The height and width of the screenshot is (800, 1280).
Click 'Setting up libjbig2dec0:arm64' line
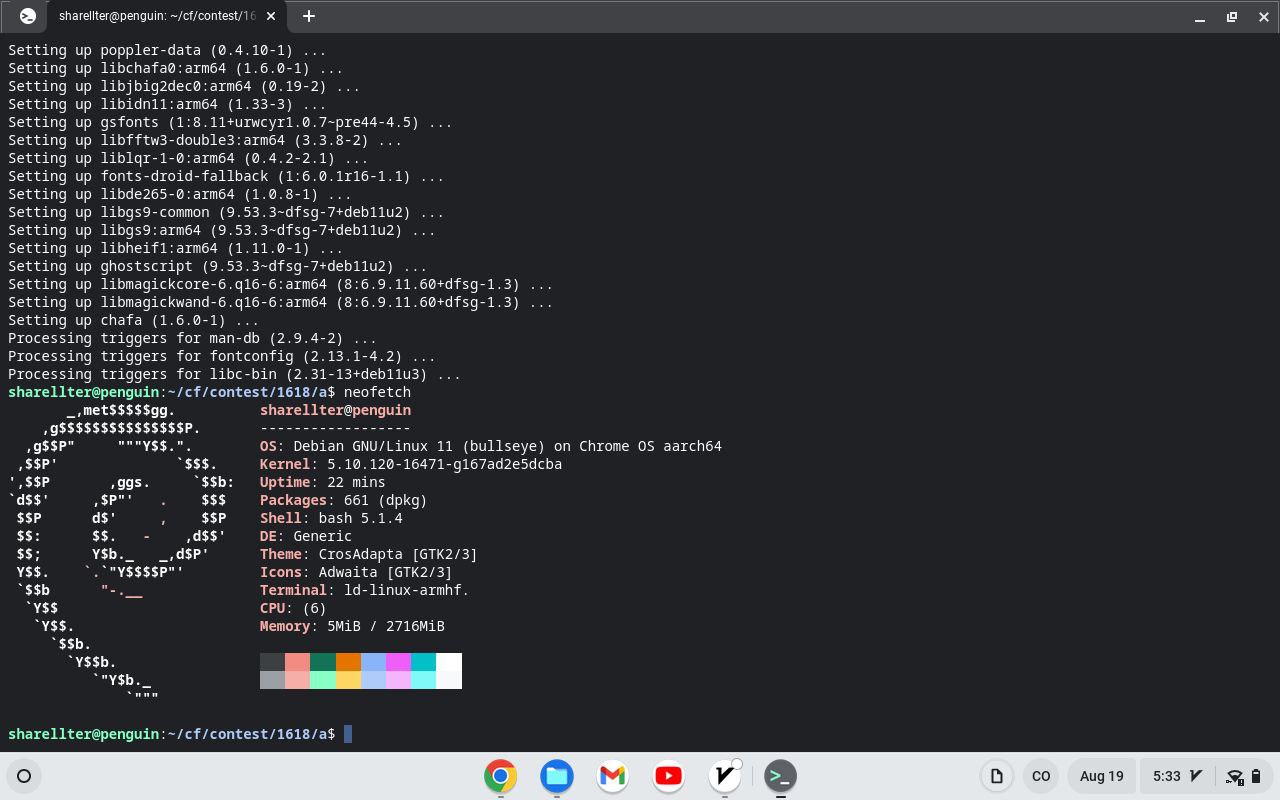[184, 86]
